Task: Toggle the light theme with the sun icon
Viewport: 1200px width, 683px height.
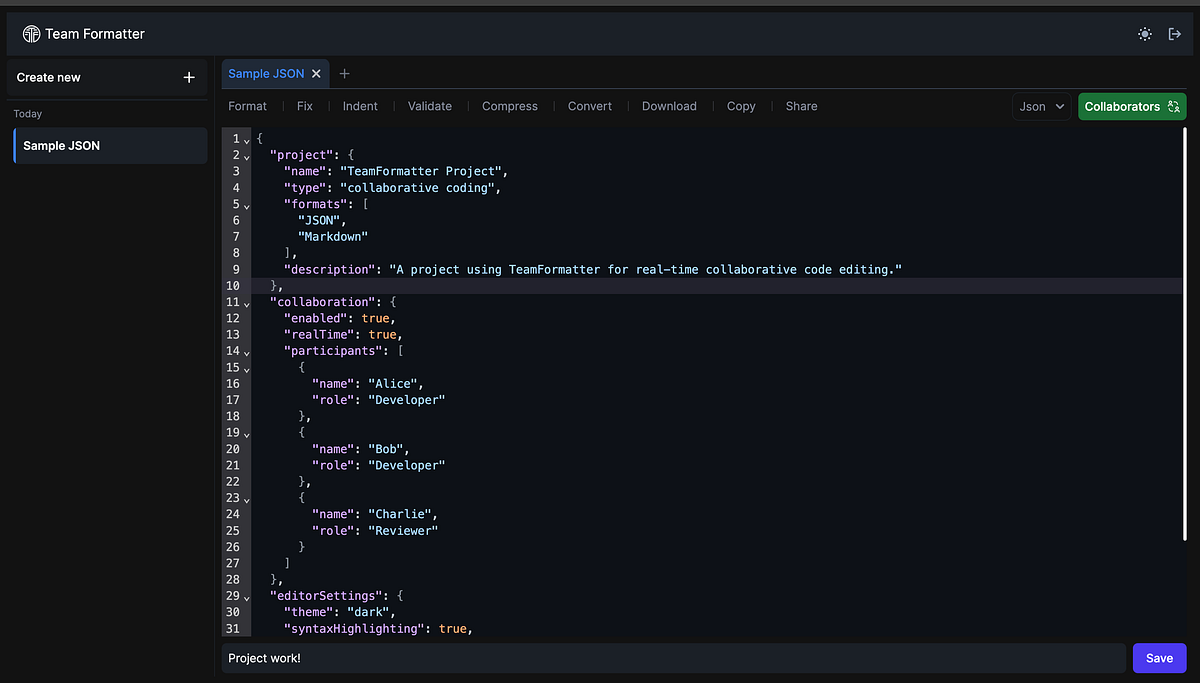Action: 1144,33
